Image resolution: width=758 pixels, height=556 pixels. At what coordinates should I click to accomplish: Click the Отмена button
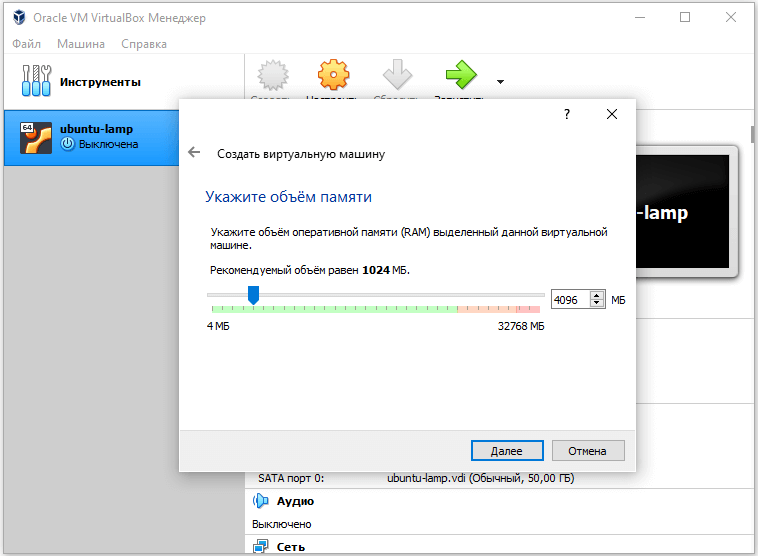[588, 451]
